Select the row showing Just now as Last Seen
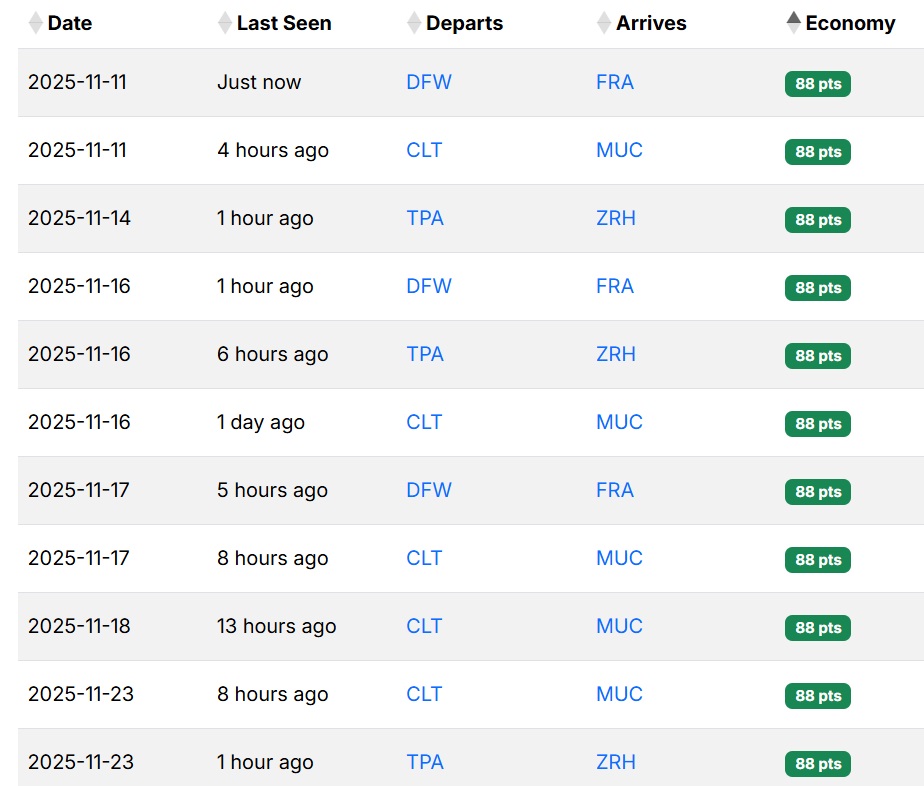Image resolution: width=924 pixels, height=786 pixels. tap(259, 82)
